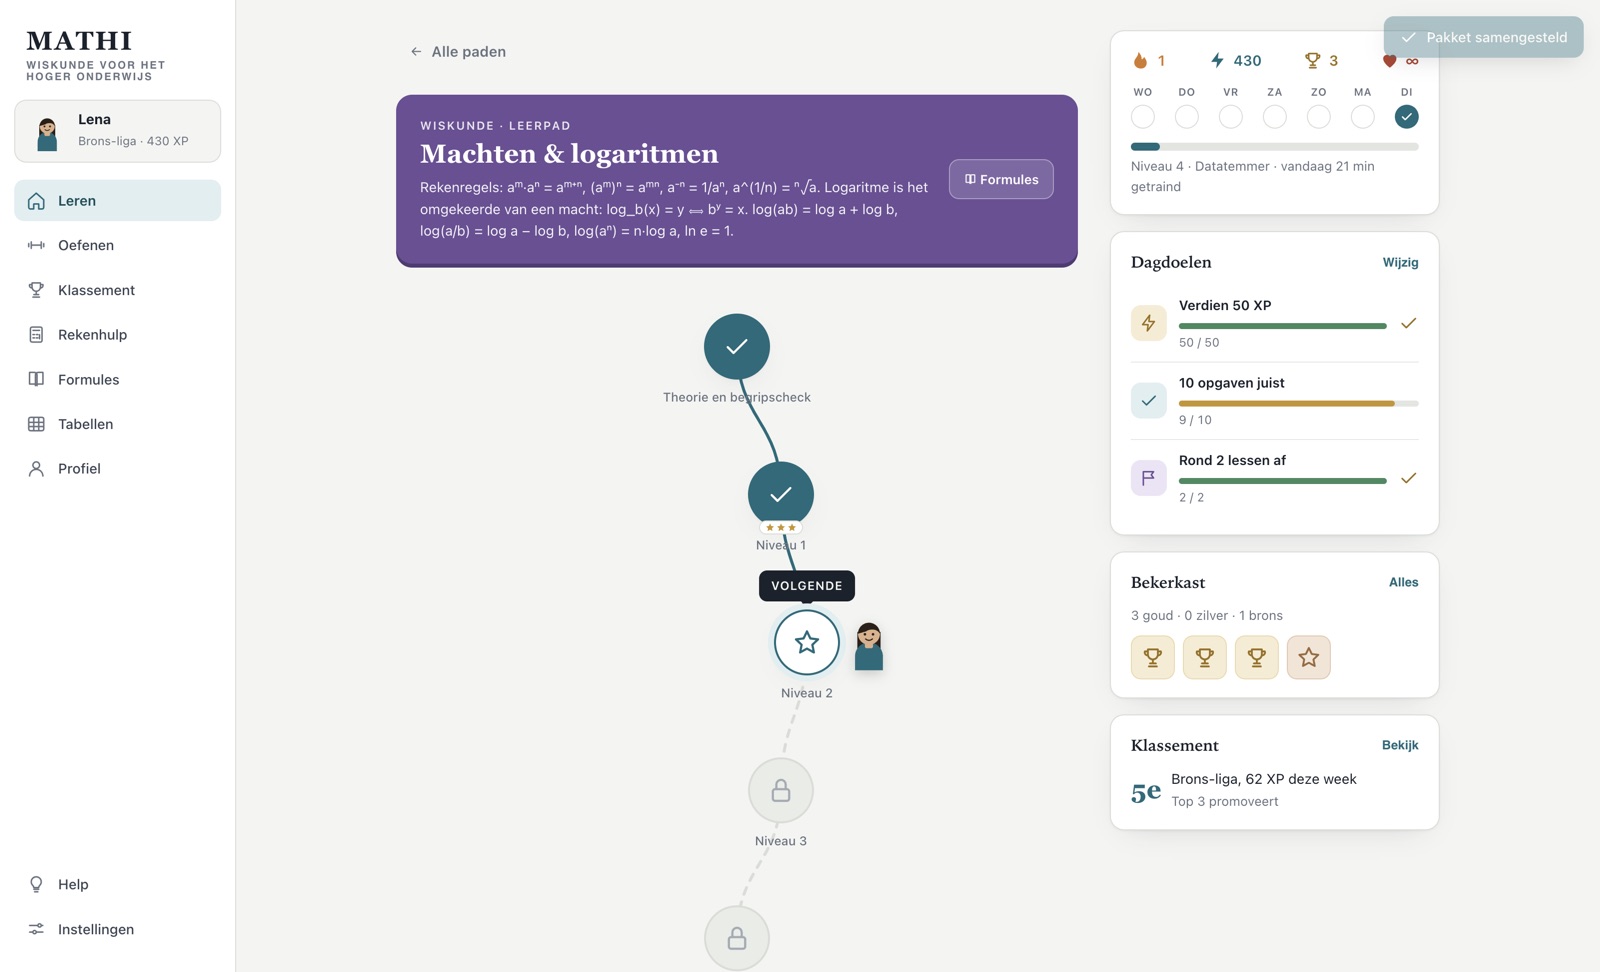Click the Lena character beside Niveau 2
Image resolution: width=1600 pixels, height=972 pixels.
coord(869,646)
